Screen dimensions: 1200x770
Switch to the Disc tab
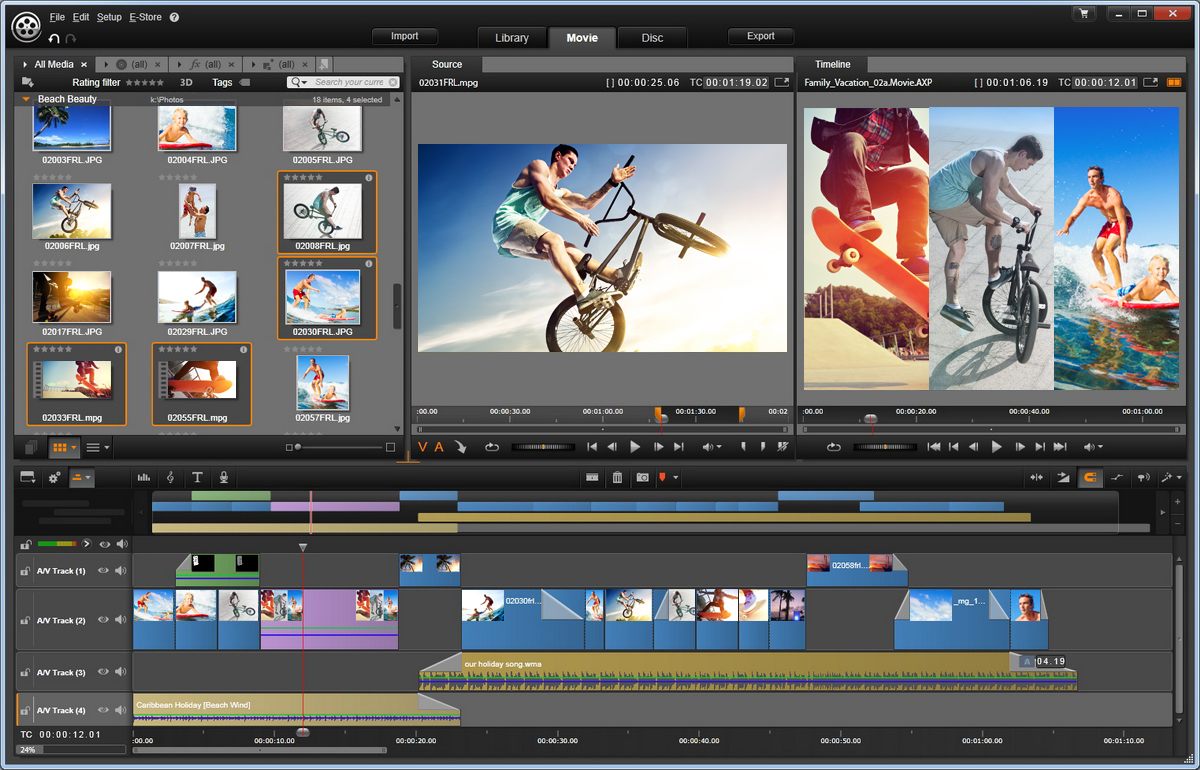pyautogui.click(x=652, y=38)
